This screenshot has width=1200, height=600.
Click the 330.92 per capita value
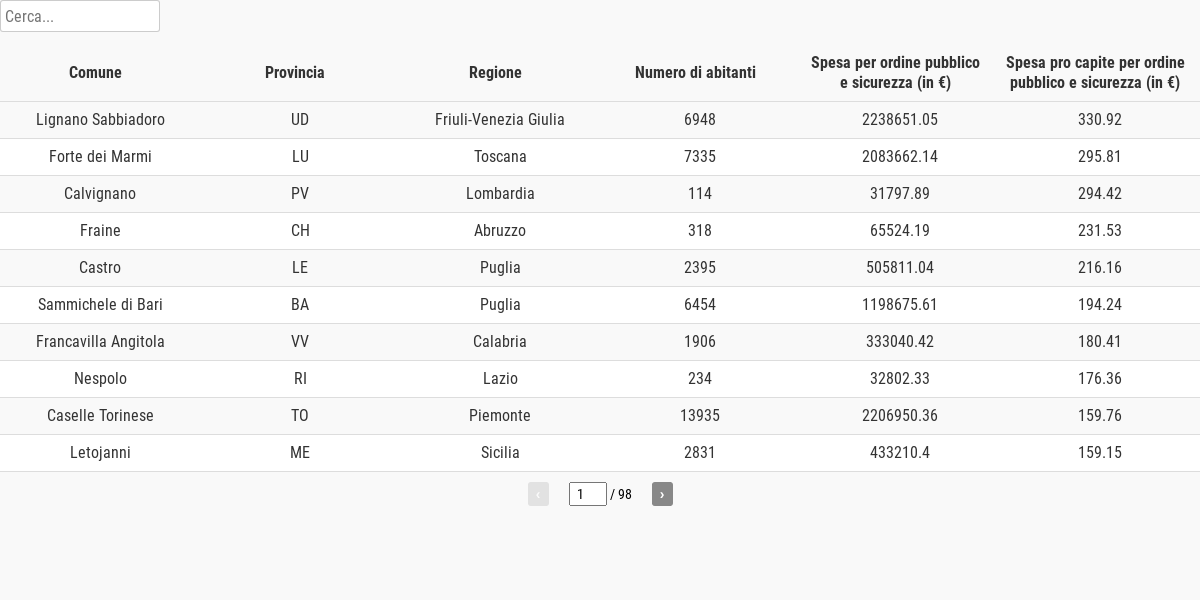point(1100,120)
